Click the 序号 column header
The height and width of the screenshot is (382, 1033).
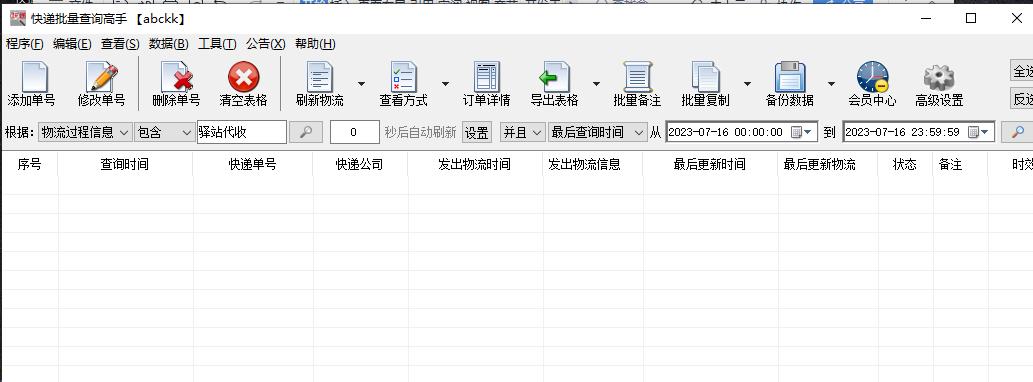click(29, 165)
